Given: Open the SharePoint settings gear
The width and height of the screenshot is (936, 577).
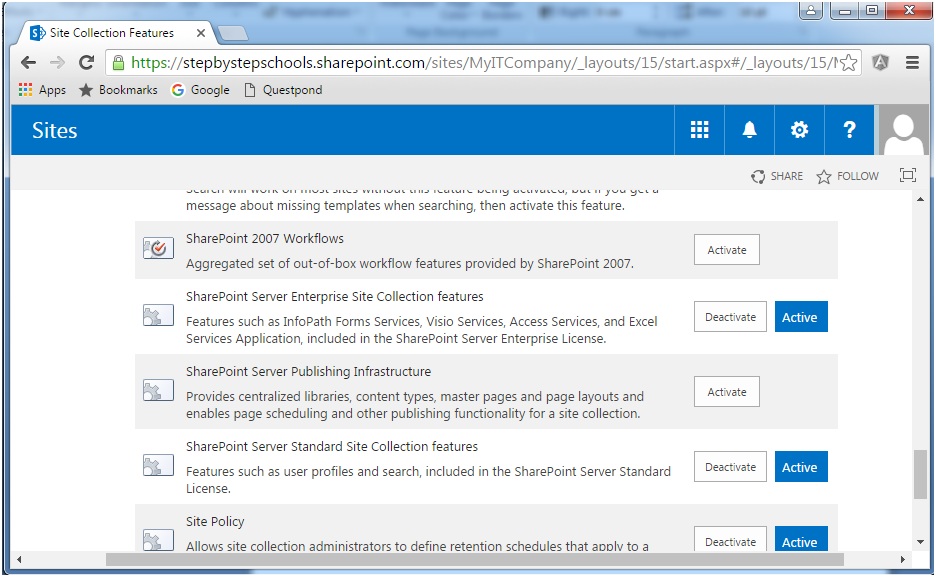Looking at the screenshot, I should click(x=799, y=130).
